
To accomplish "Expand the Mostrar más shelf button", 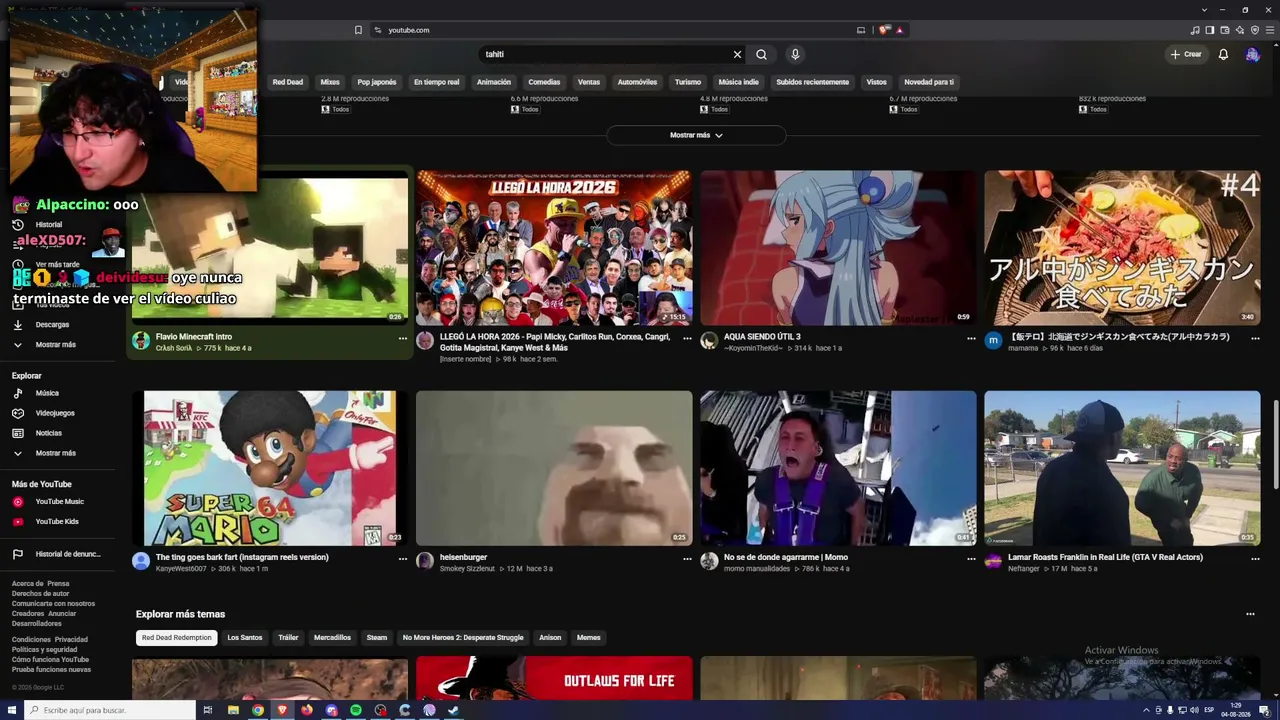I will tap(696, 135).
